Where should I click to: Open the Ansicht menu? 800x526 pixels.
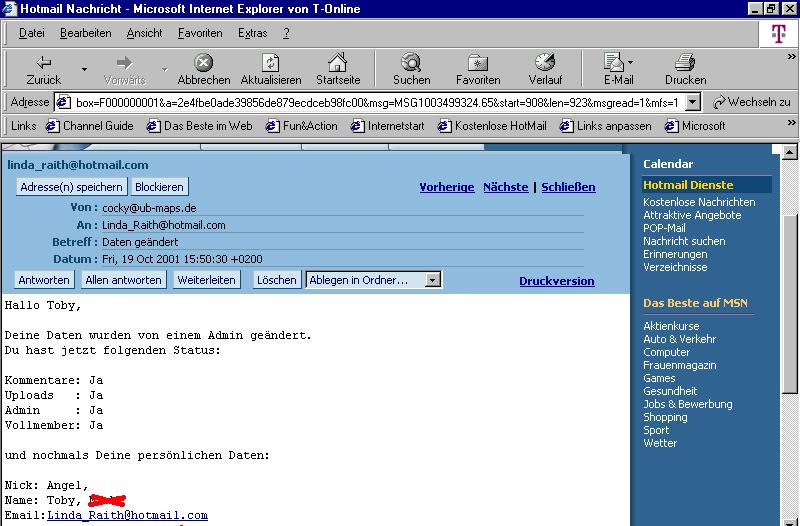click(144, 33)
